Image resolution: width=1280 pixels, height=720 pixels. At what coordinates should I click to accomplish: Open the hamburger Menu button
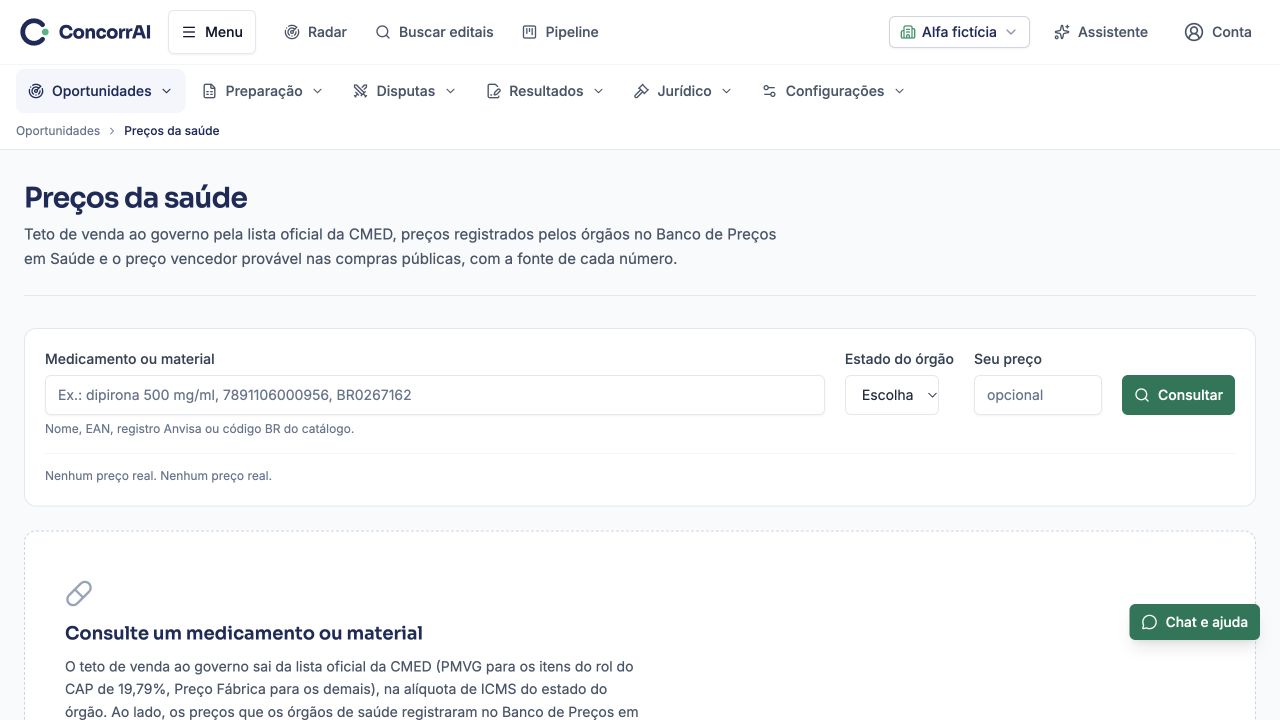(212, 32)
